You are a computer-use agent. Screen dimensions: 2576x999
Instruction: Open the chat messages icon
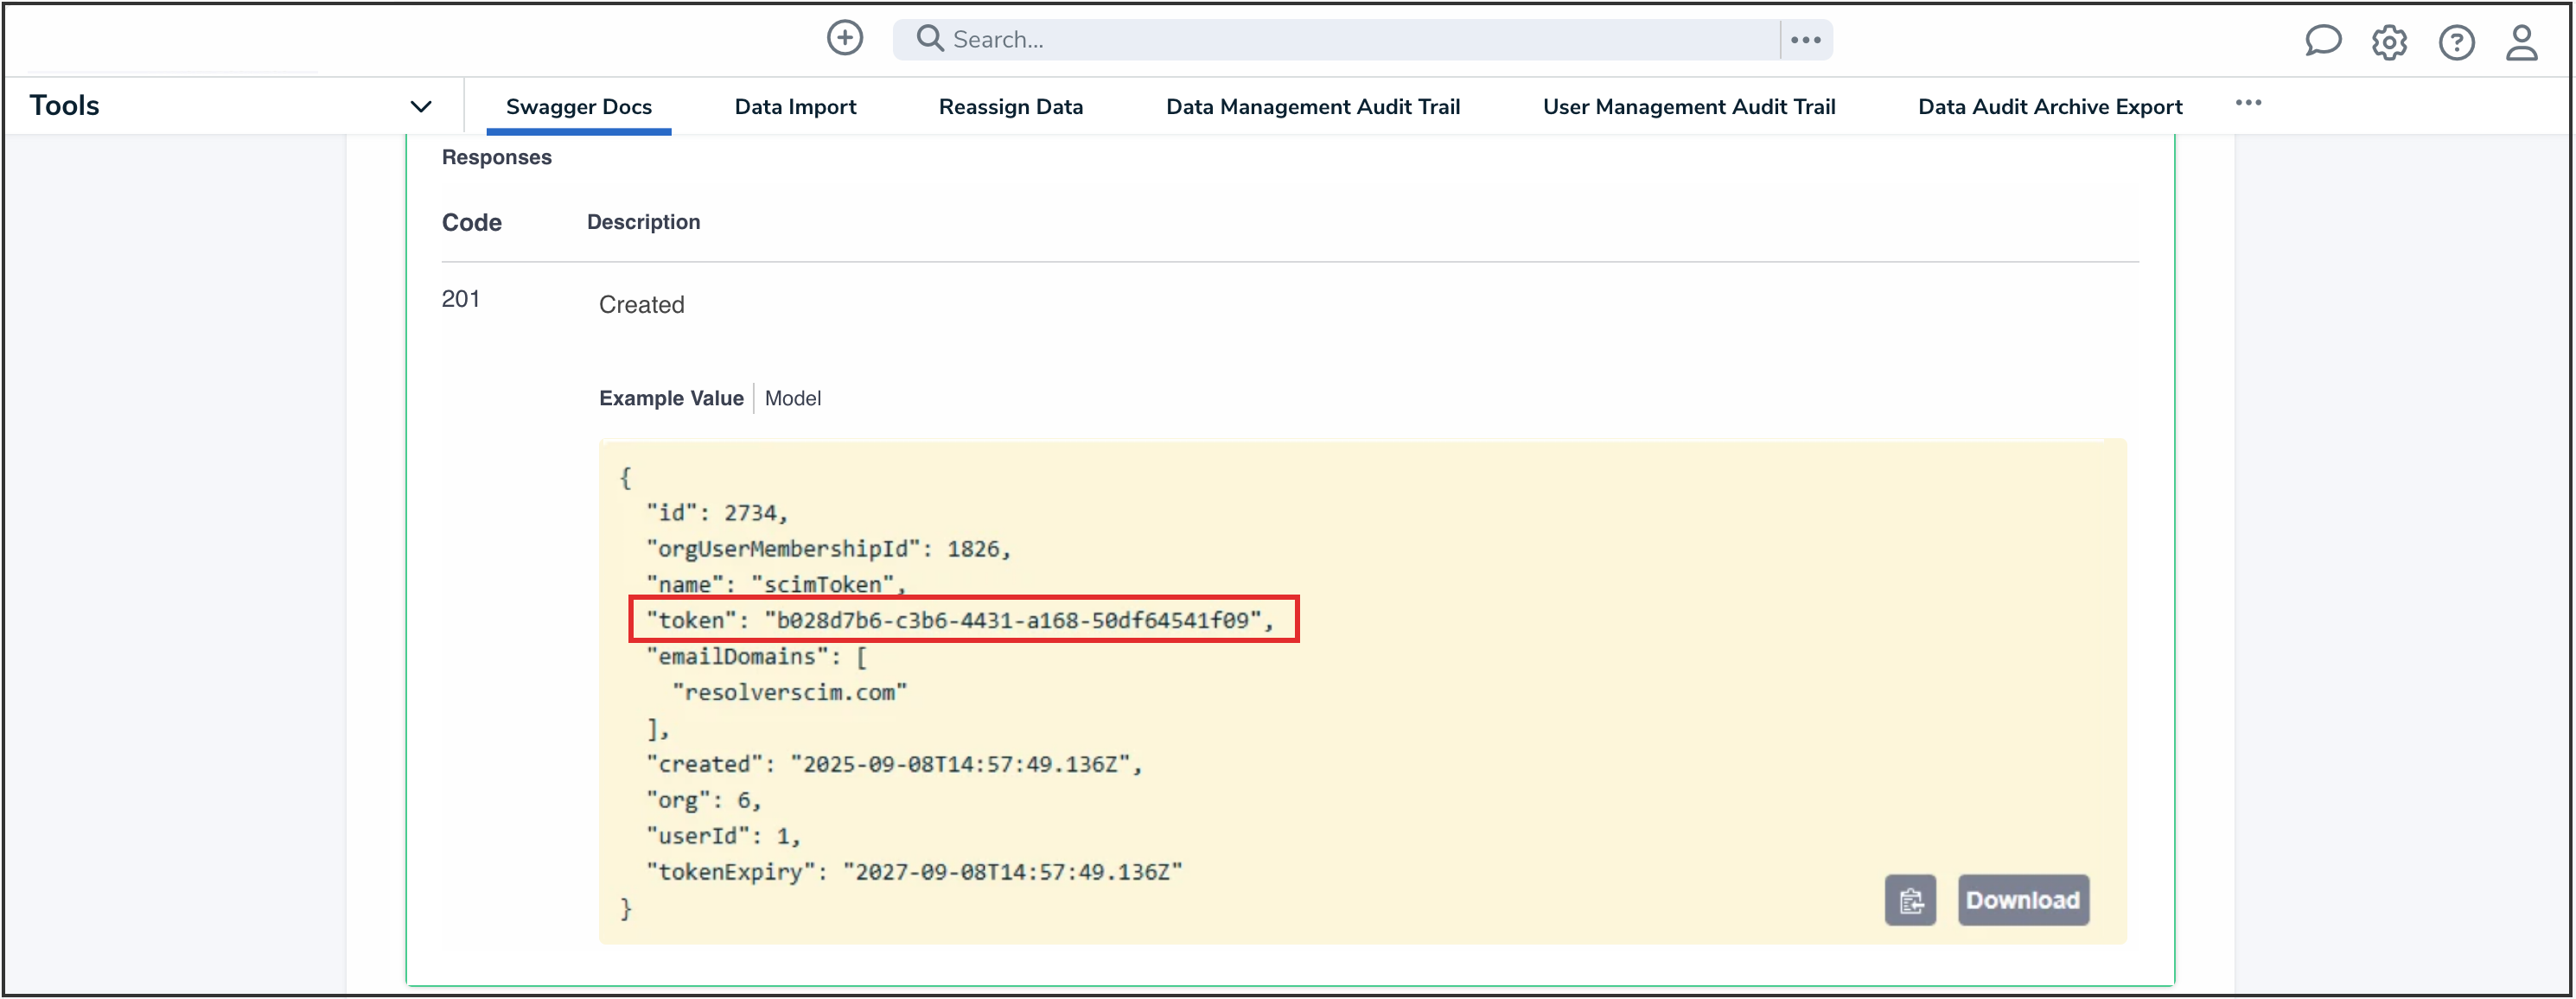click(2322, 41)
